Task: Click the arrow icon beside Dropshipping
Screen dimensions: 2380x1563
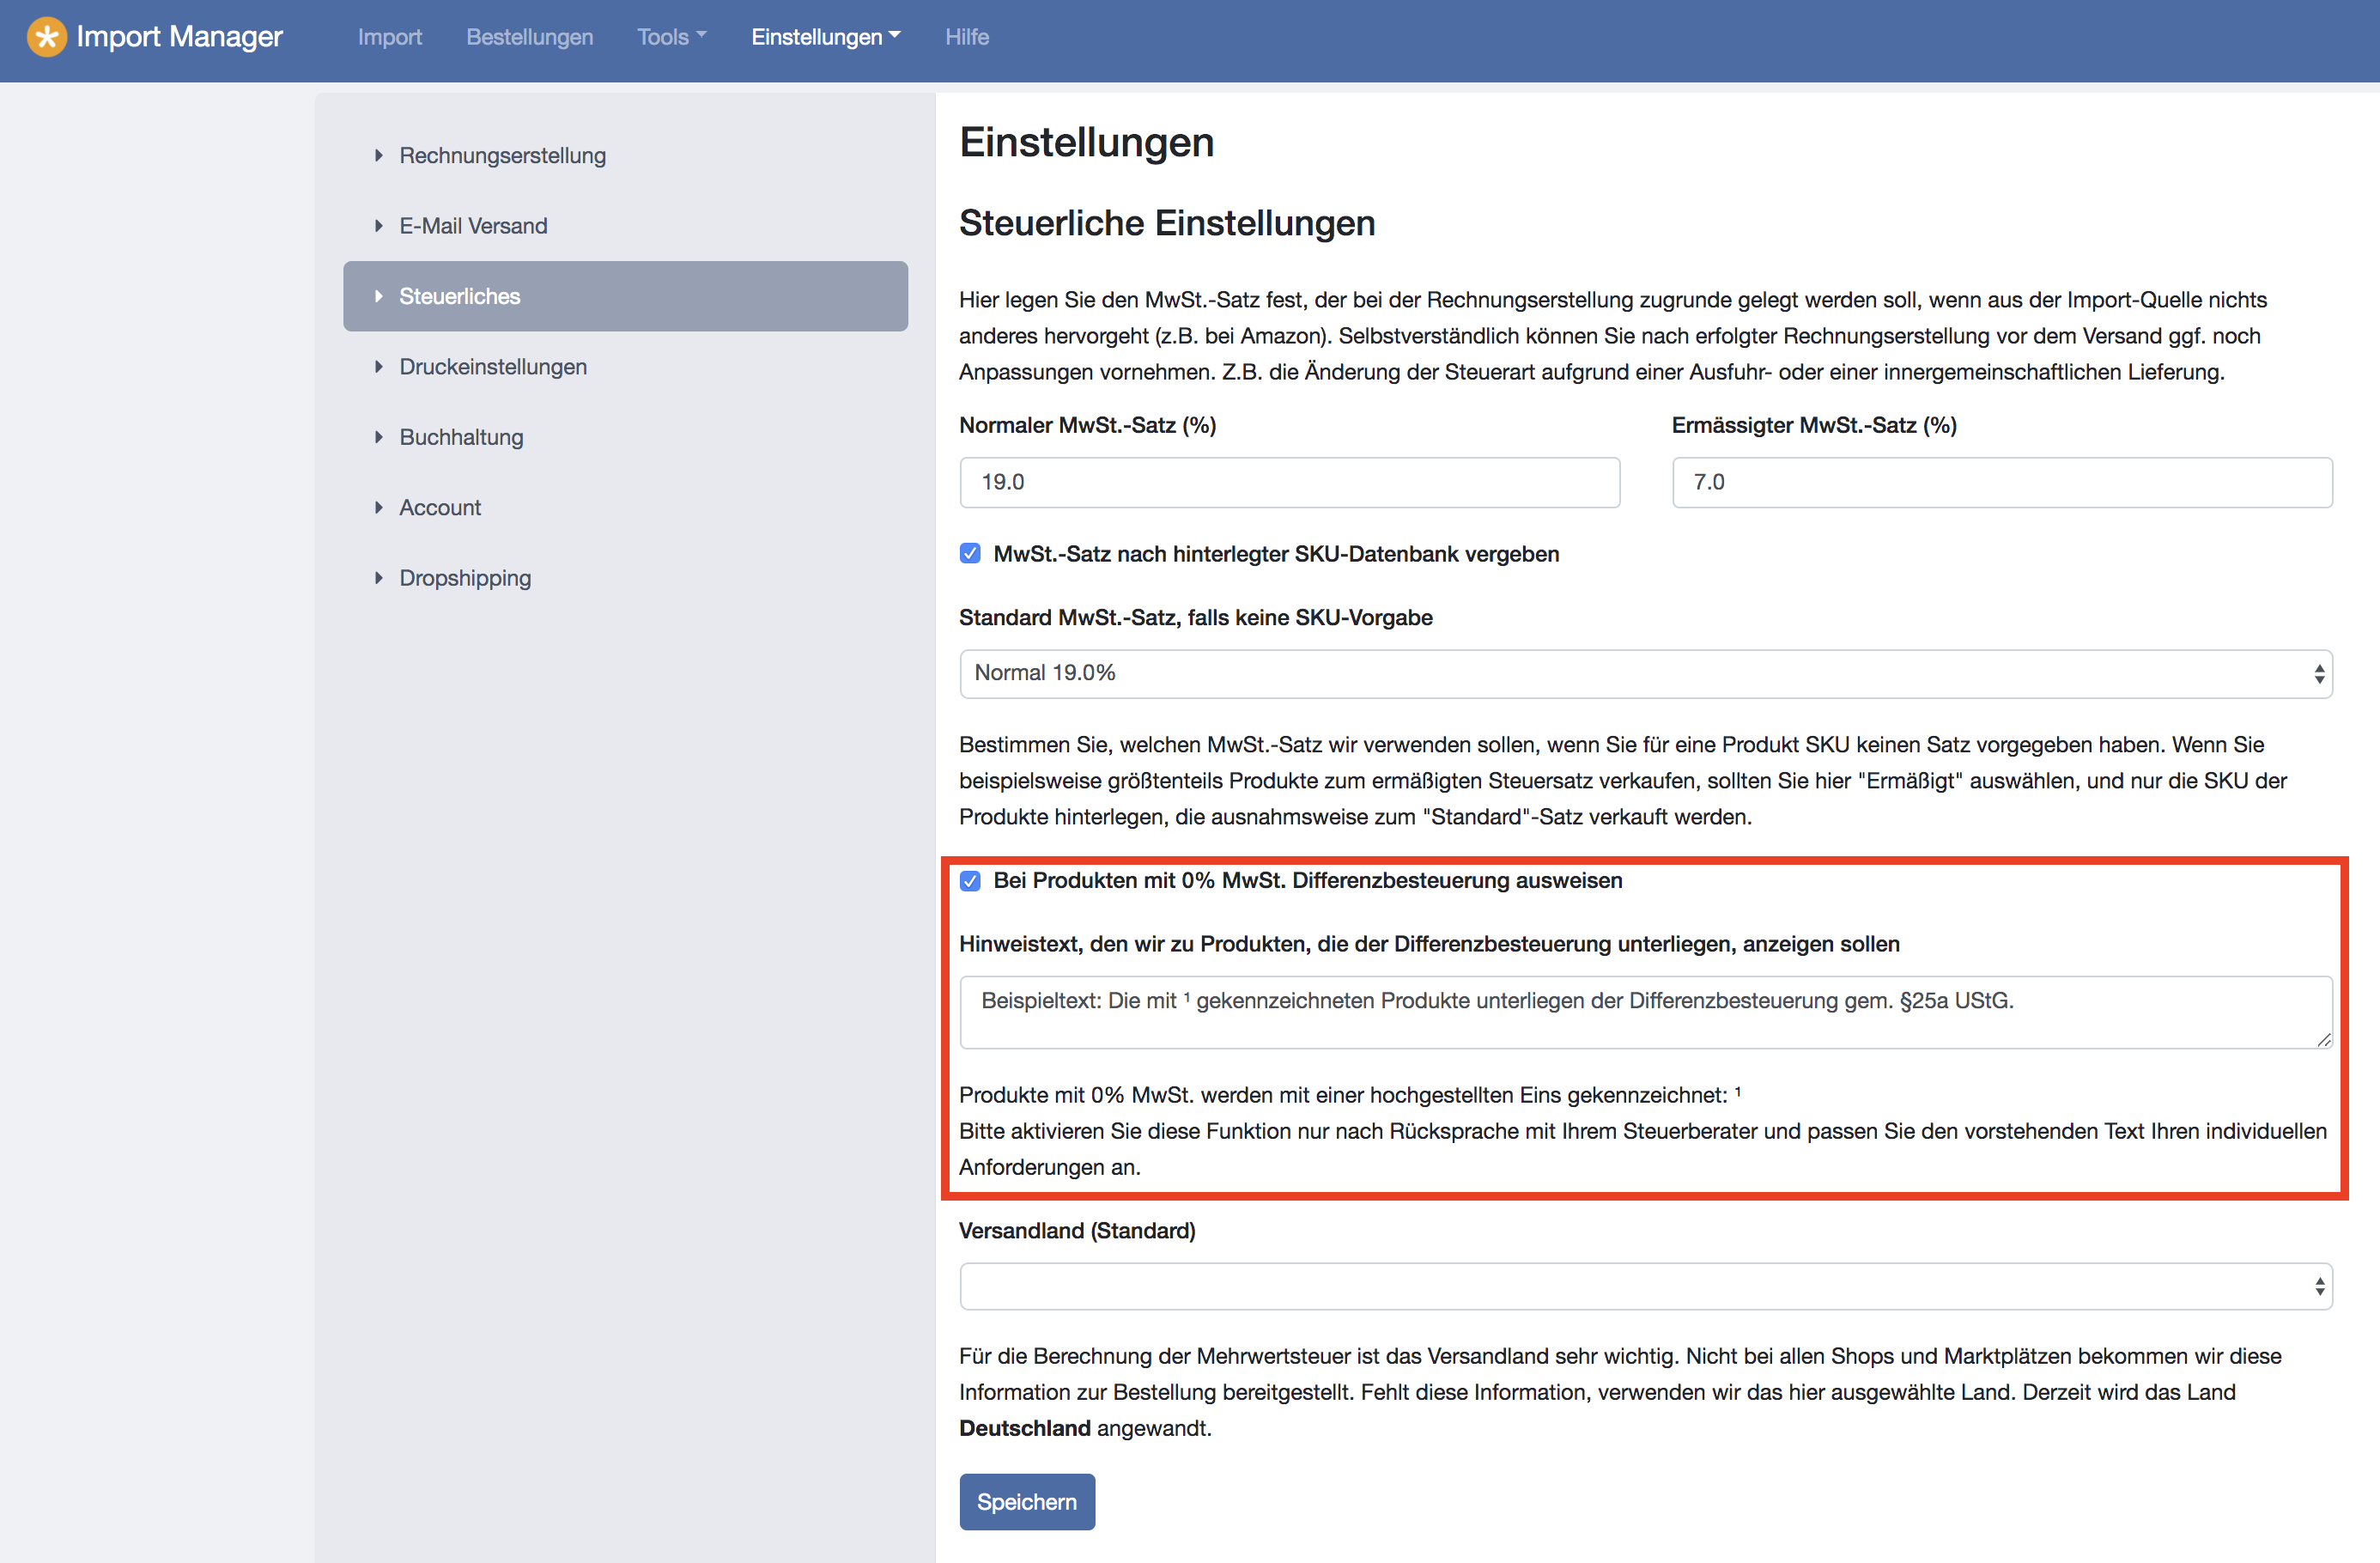Action: tap(379, 578)
